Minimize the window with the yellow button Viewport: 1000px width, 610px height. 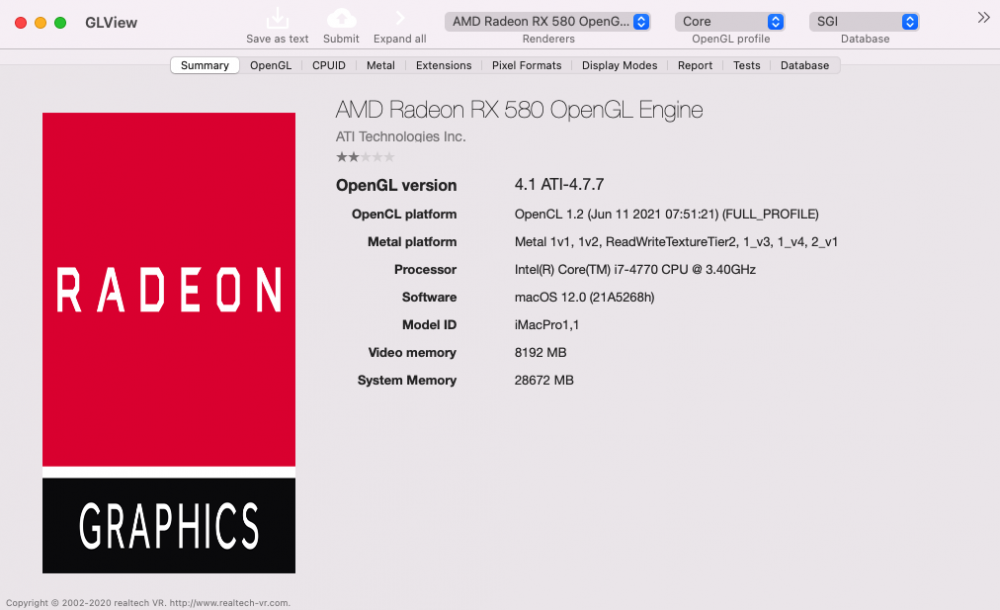coord(40,23)
